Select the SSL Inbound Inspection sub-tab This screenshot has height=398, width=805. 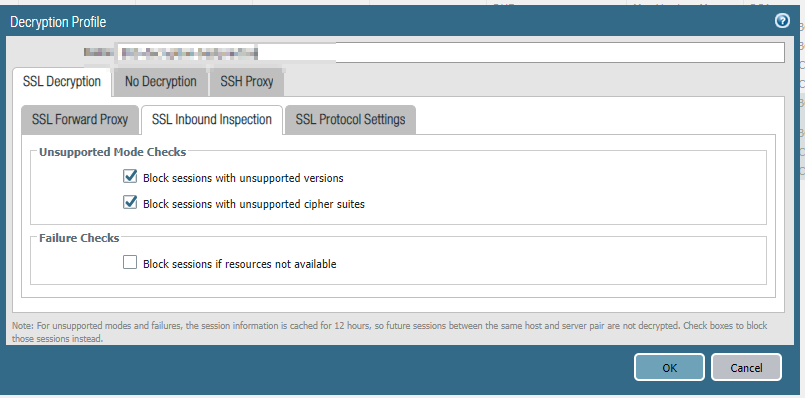click(x=212, y=120)
